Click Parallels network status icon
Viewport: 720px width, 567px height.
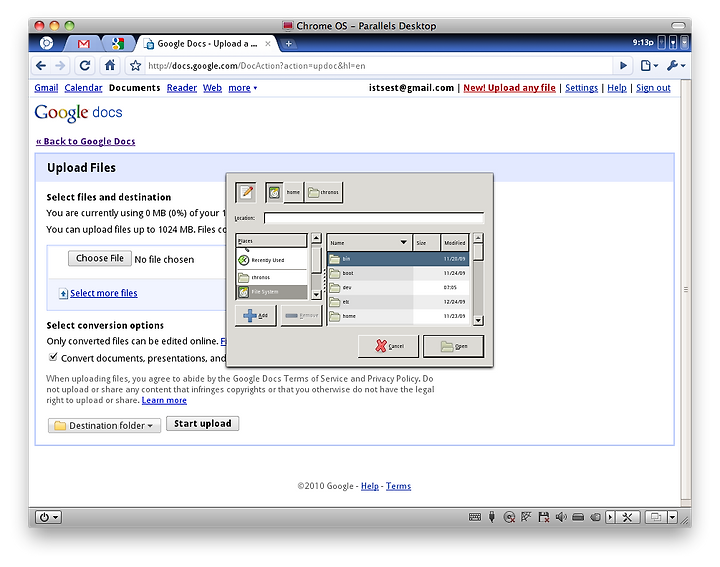[x=526, y=517]
